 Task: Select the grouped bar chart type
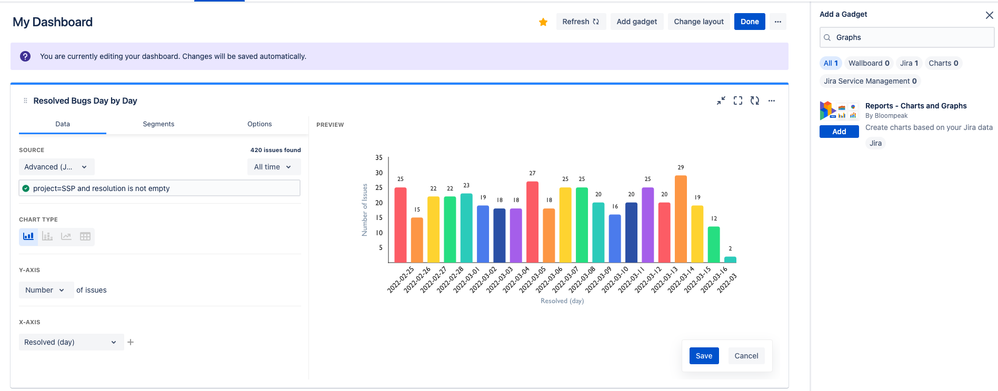(x=47, y=236)
